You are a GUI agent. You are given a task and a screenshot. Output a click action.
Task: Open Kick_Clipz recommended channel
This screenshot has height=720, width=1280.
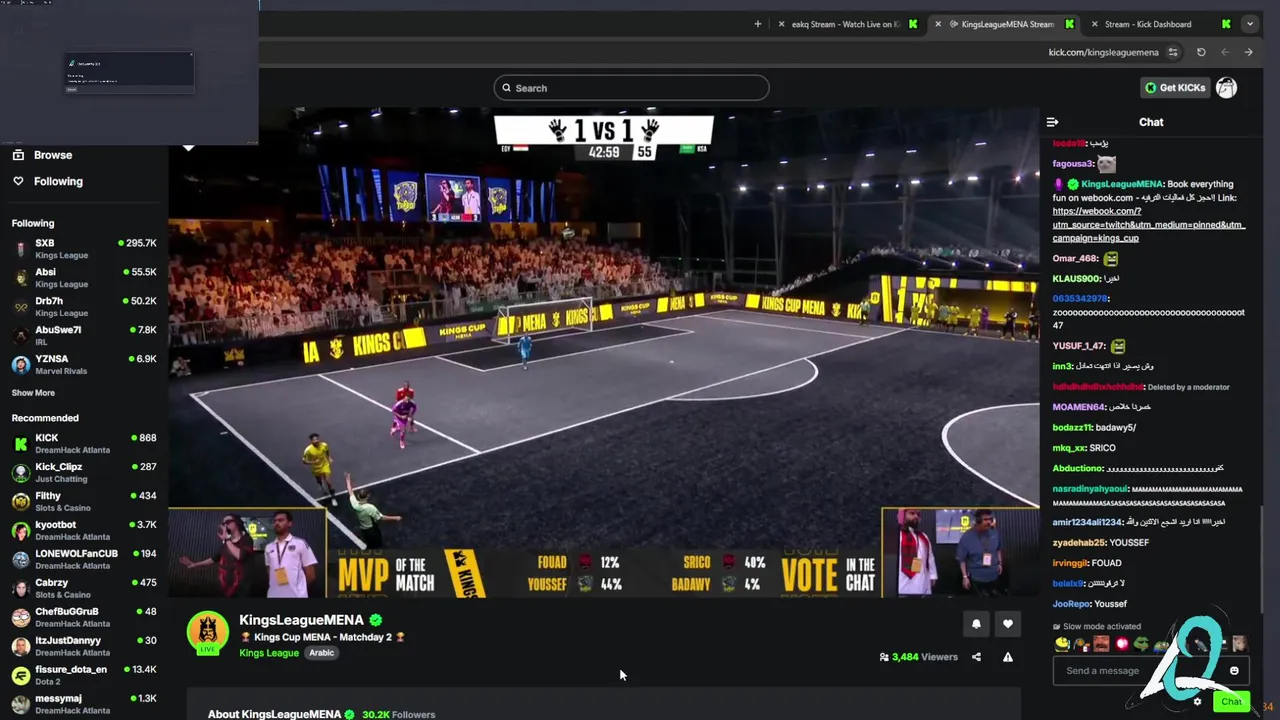[x=84, y=473]
